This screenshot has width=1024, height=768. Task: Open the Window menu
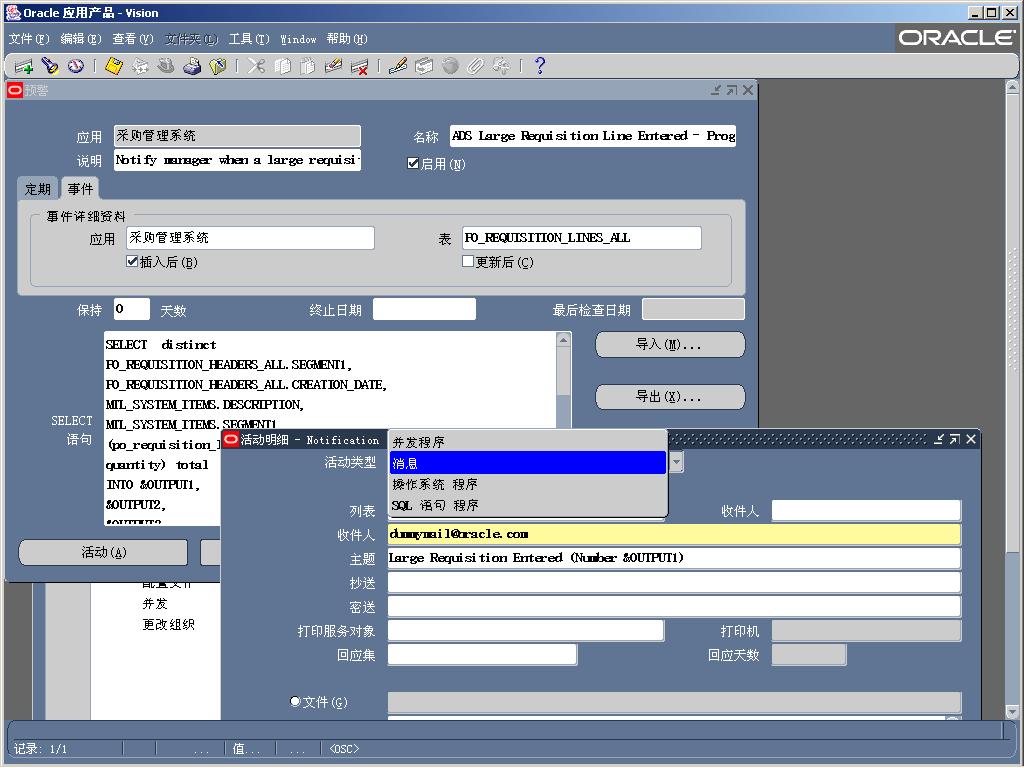(298, 39)
